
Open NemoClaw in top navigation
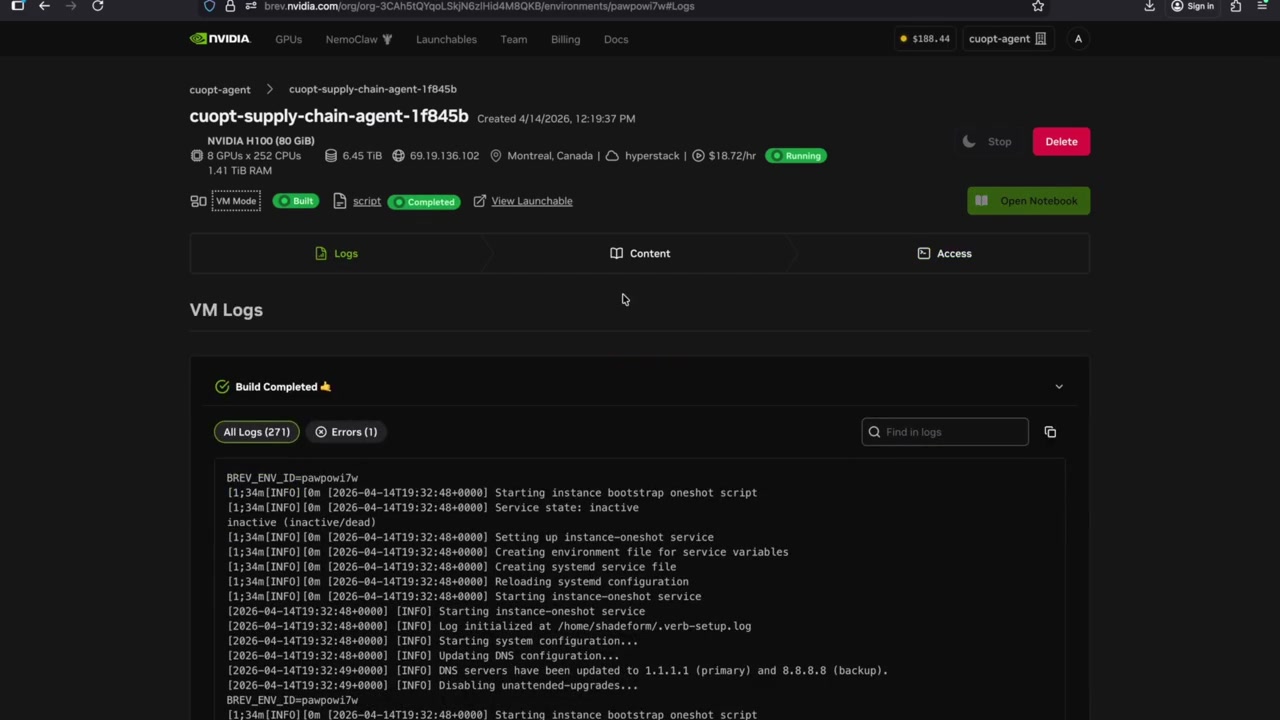click(358, 39)
